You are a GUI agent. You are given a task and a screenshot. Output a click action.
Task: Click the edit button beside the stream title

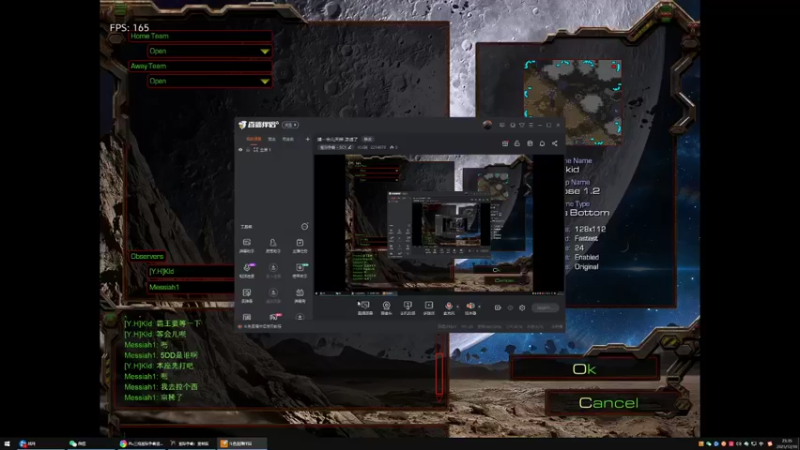[367, 139]
